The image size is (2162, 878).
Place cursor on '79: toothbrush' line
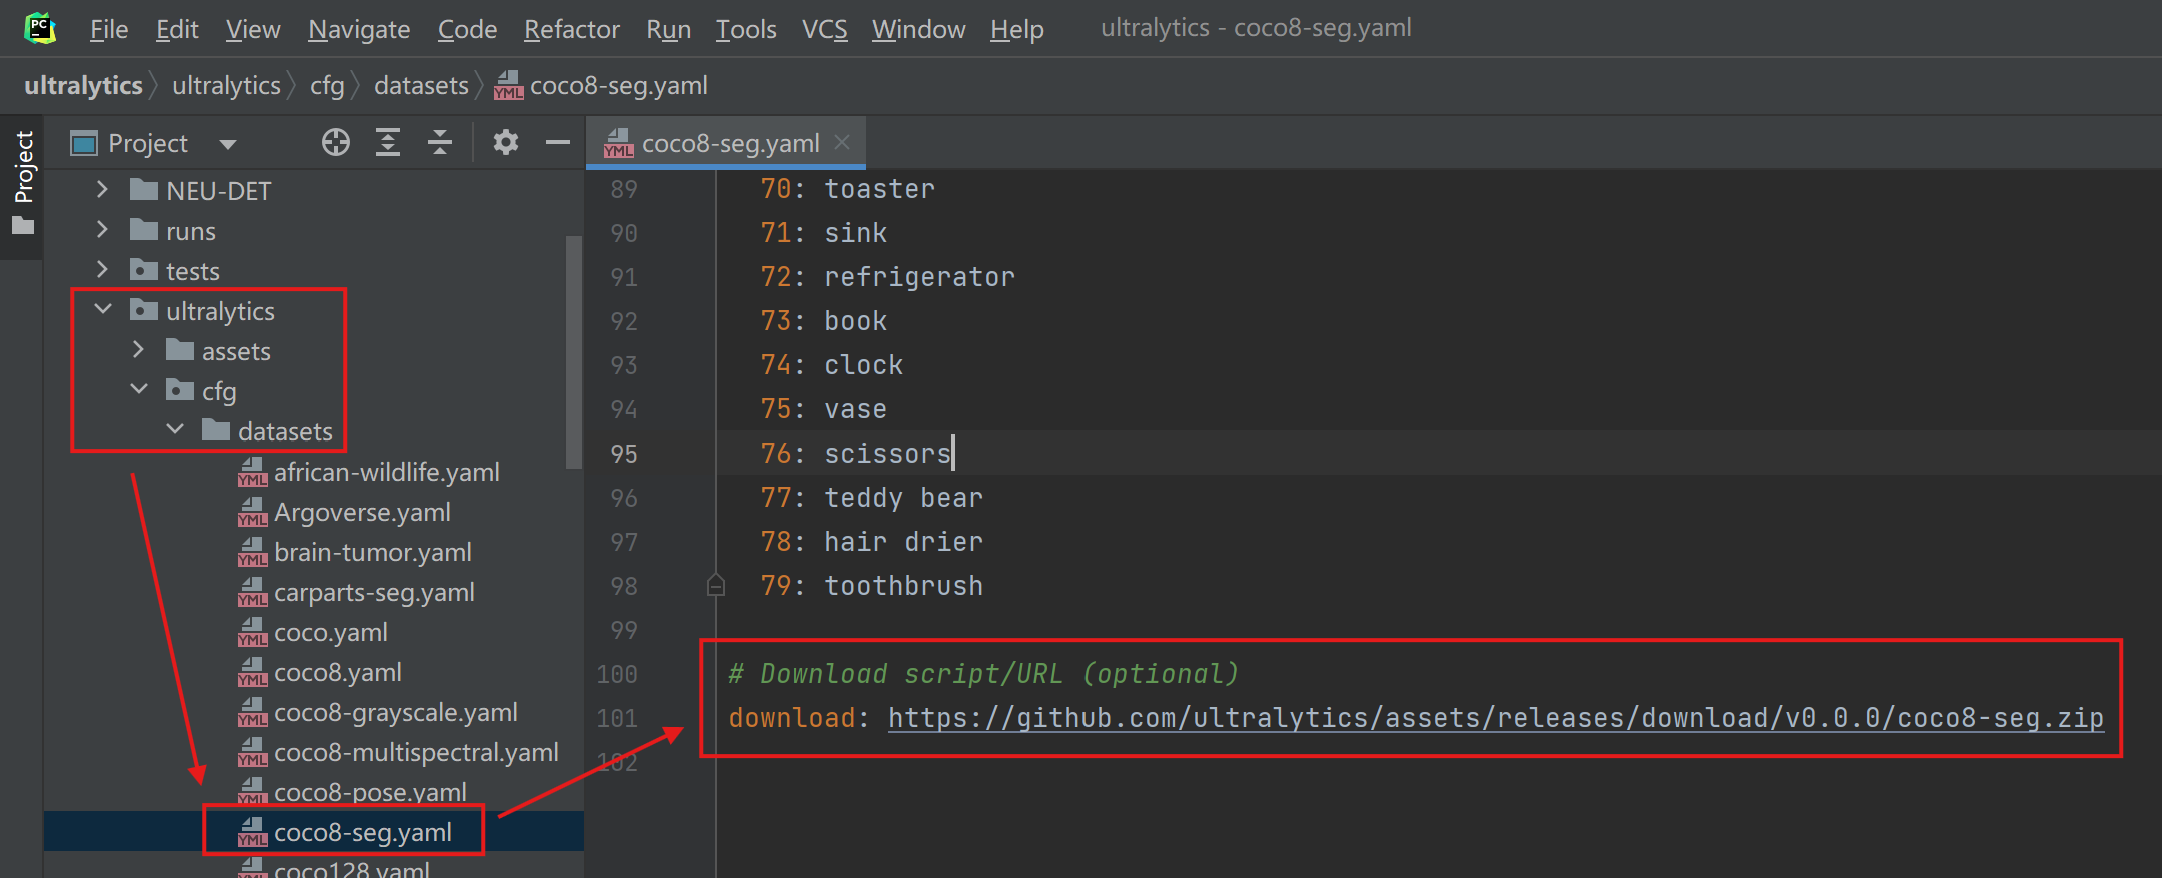871,586
